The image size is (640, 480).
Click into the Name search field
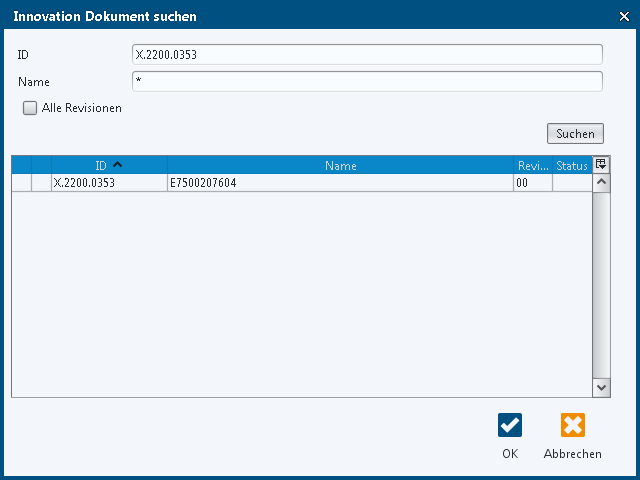click(x=367, y=81)
